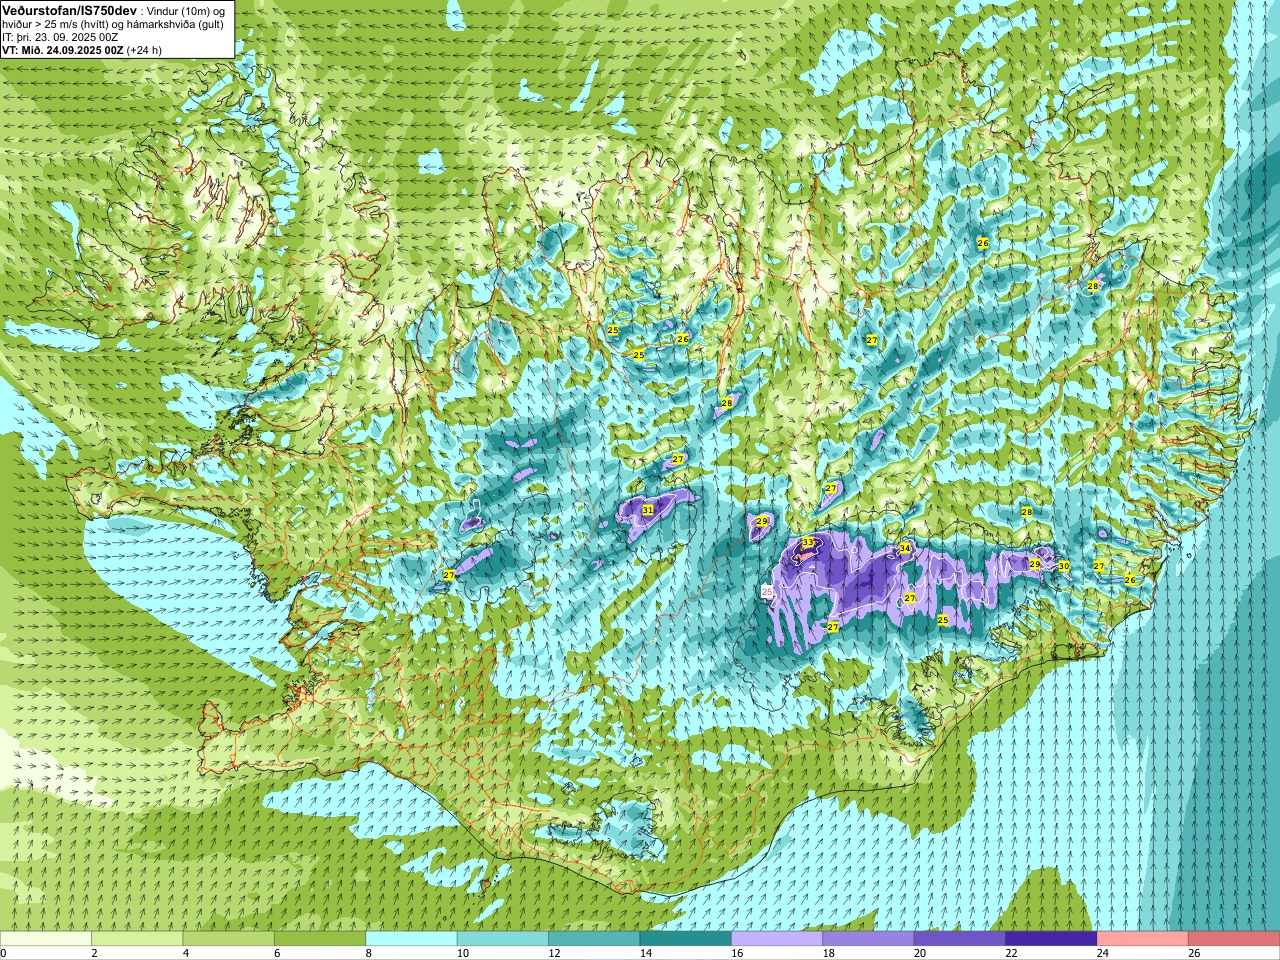This screenshot has width=1280, height=960.
Task: Click the 22–24 m/s dark indigo legend swatch
Action: tap(1052, 939)
